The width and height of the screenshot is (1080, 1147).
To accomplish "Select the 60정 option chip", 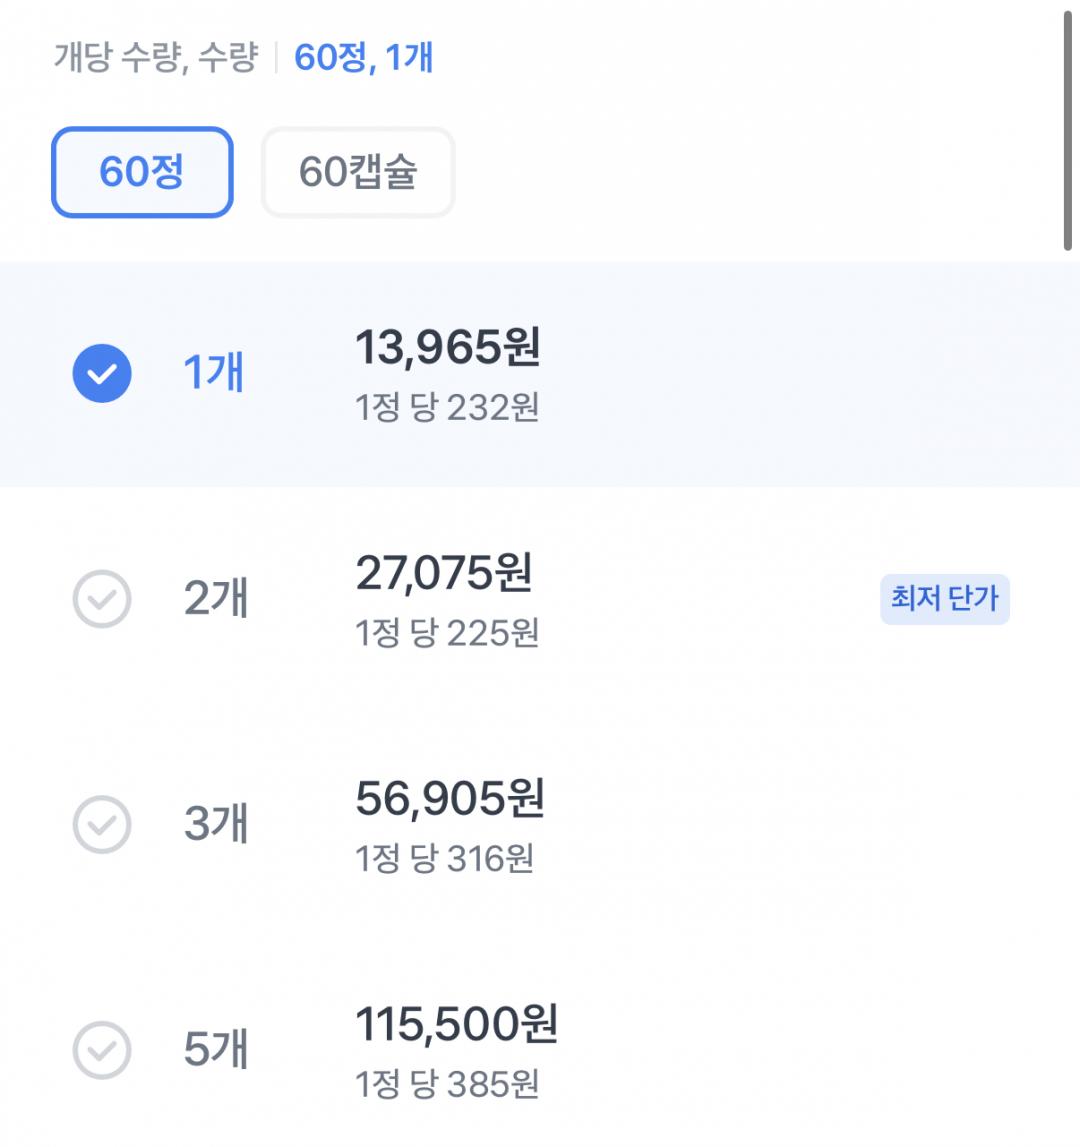I will point(142,172).
